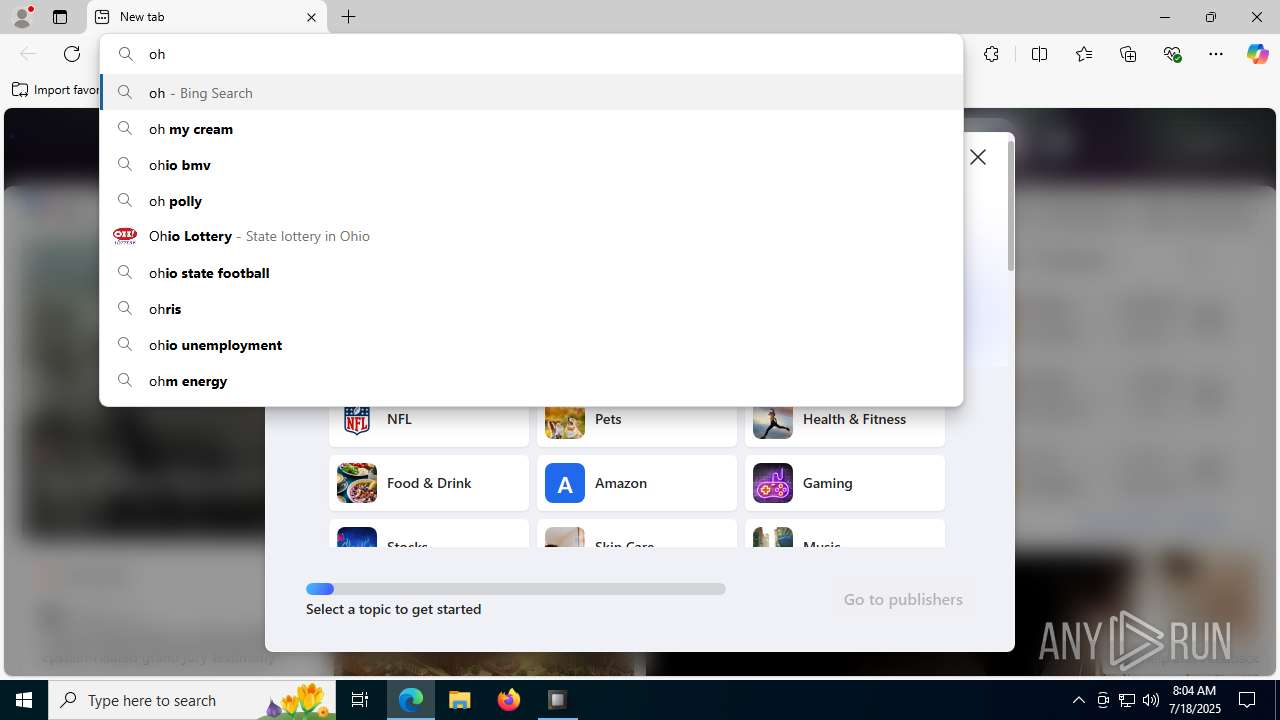
Task: Go back with the back arrow
Action: click(28, 54)
